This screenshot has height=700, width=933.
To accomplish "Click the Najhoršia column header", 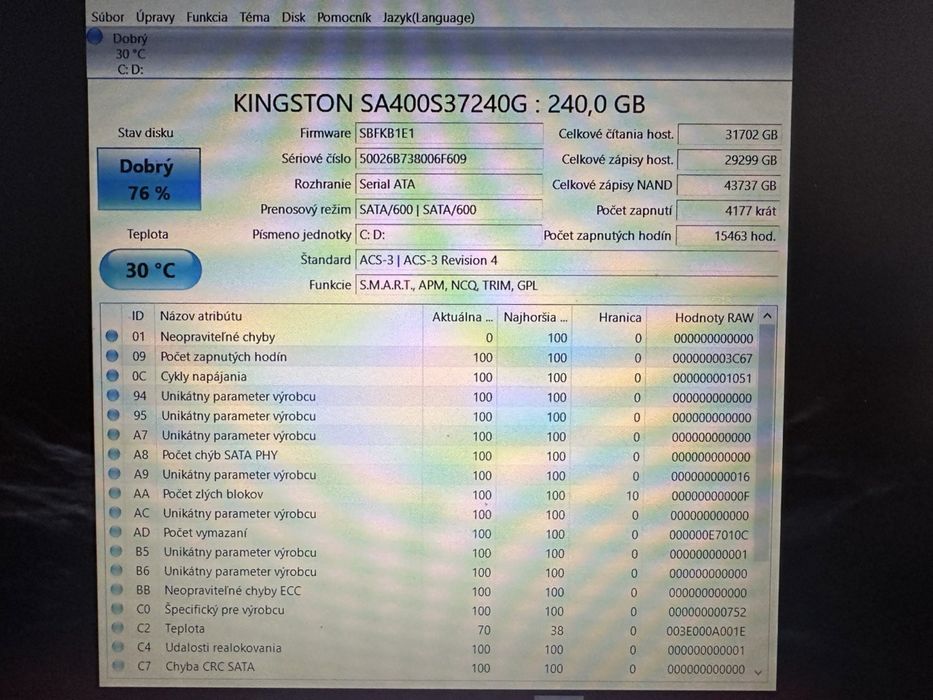I will (535, 317).
